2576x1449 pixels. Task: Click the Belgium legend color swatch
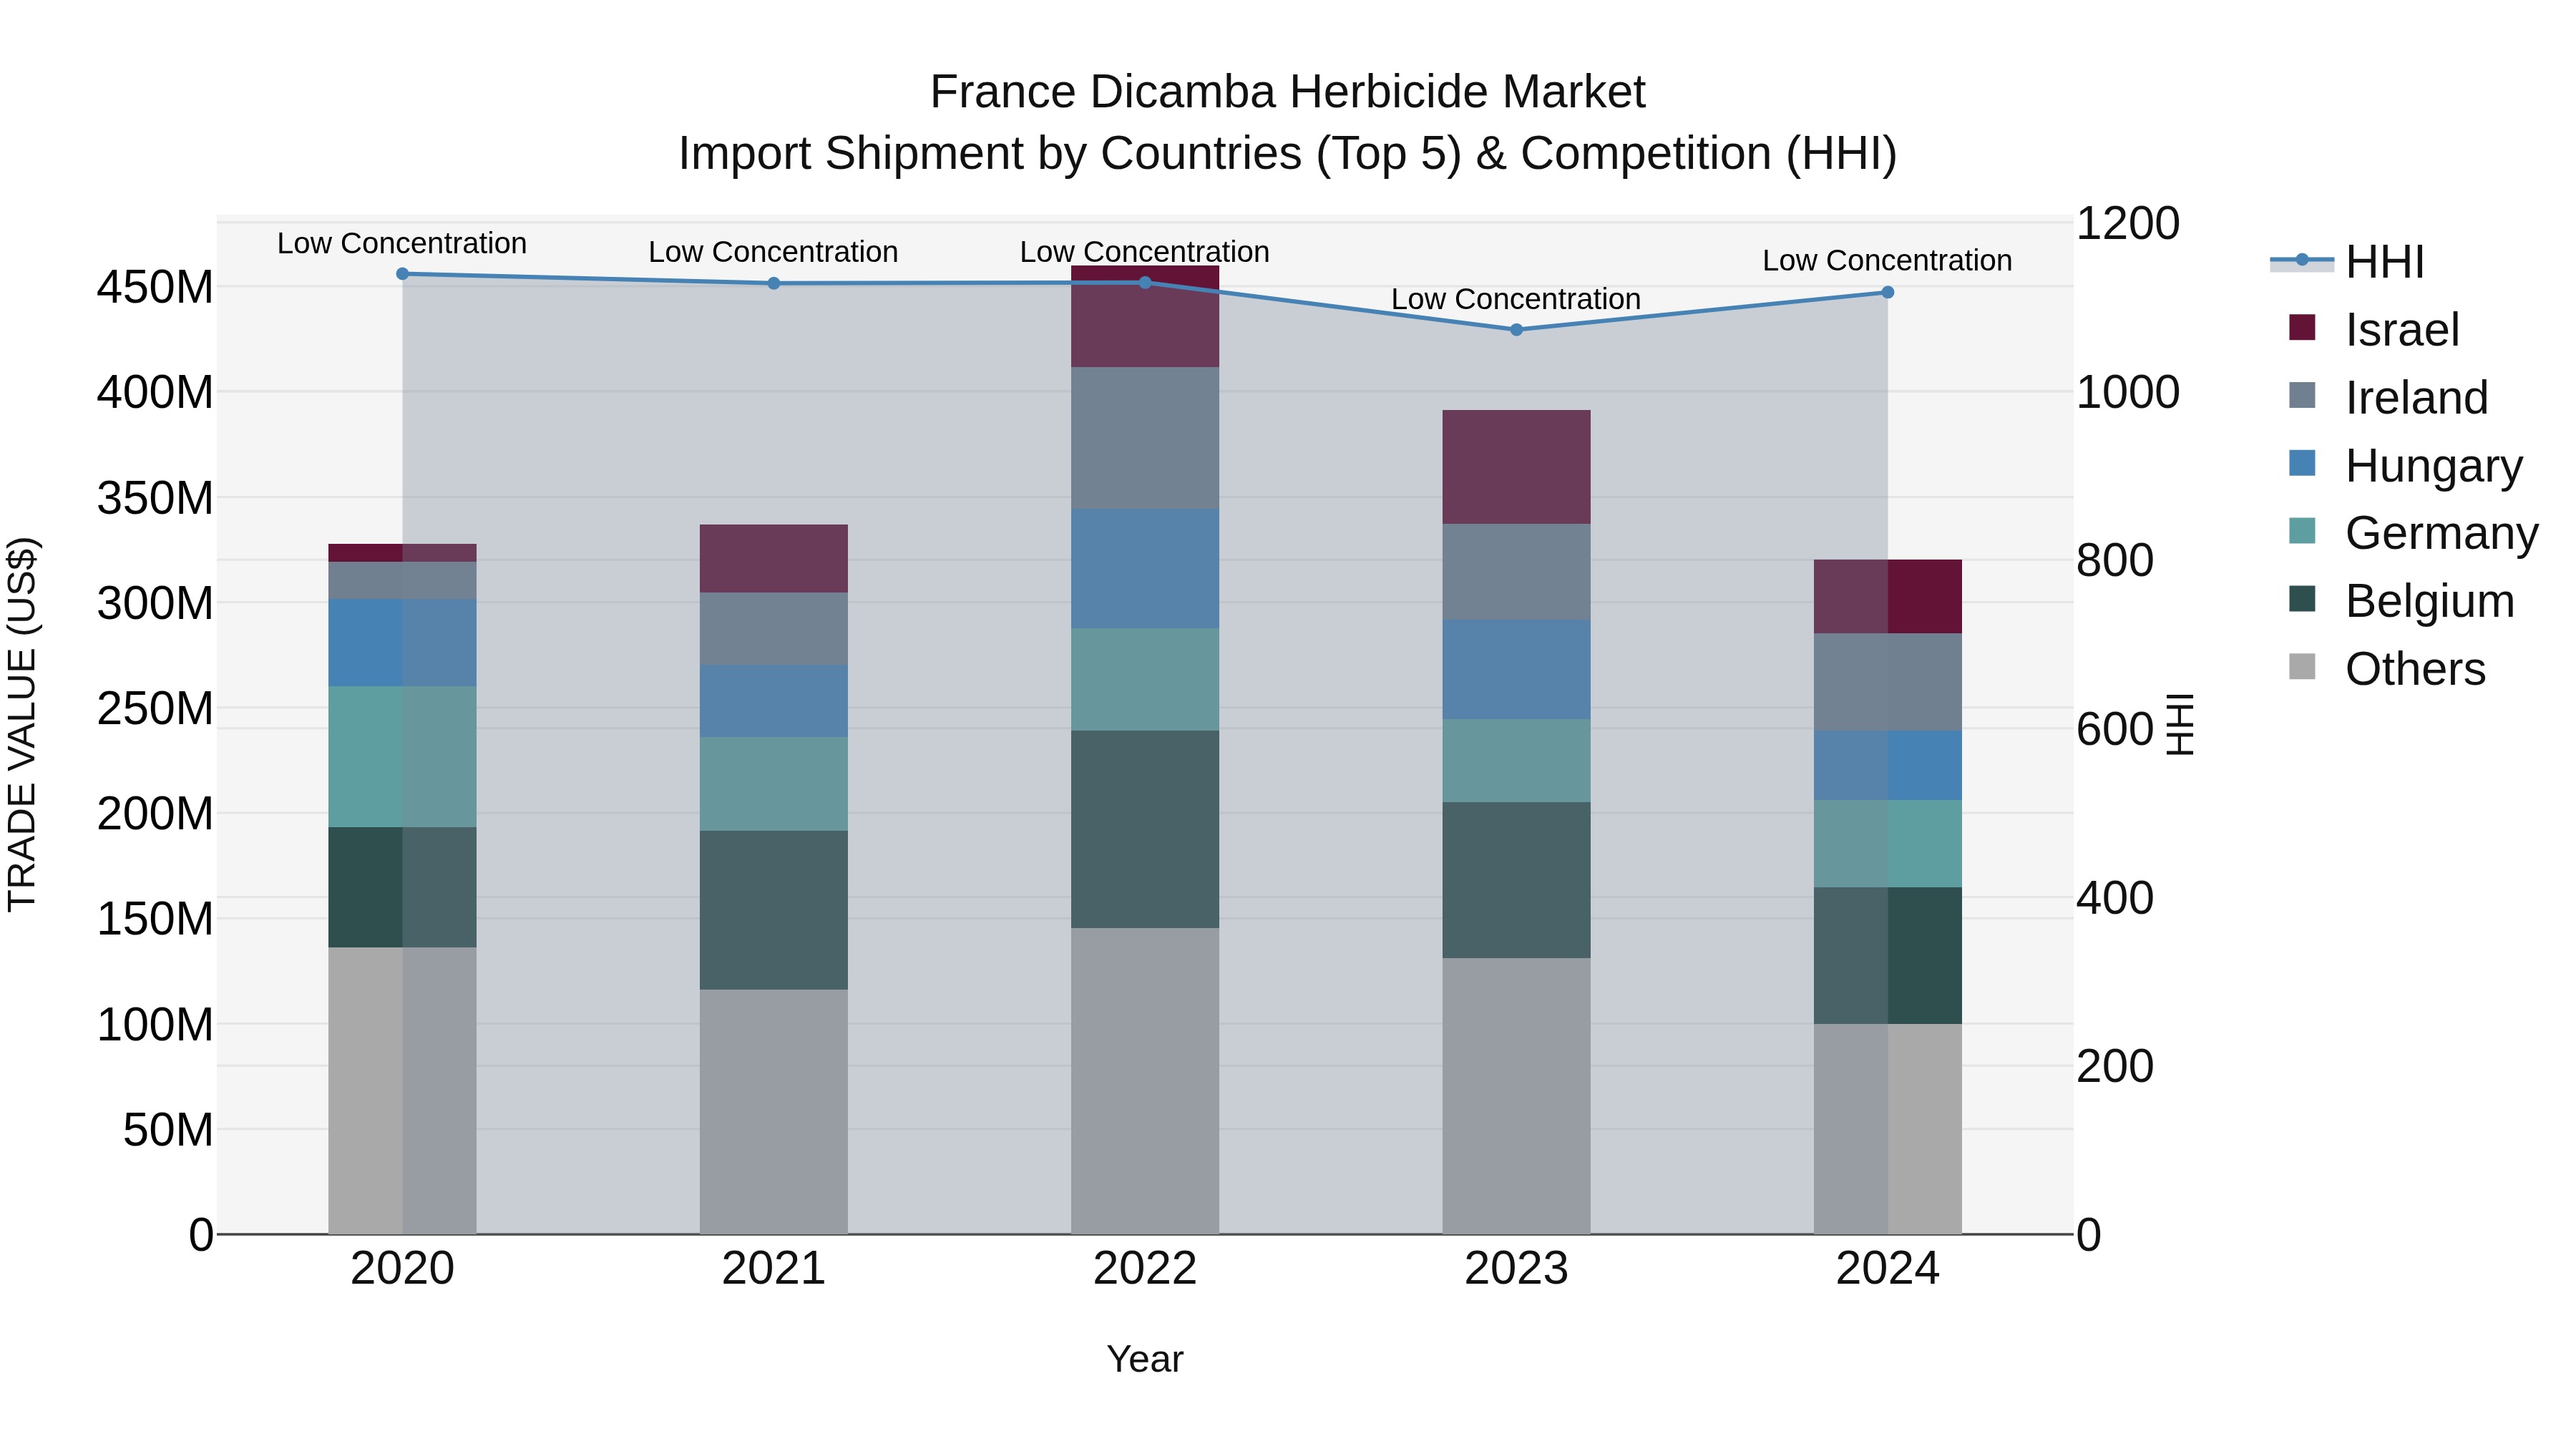[2302, 598]
